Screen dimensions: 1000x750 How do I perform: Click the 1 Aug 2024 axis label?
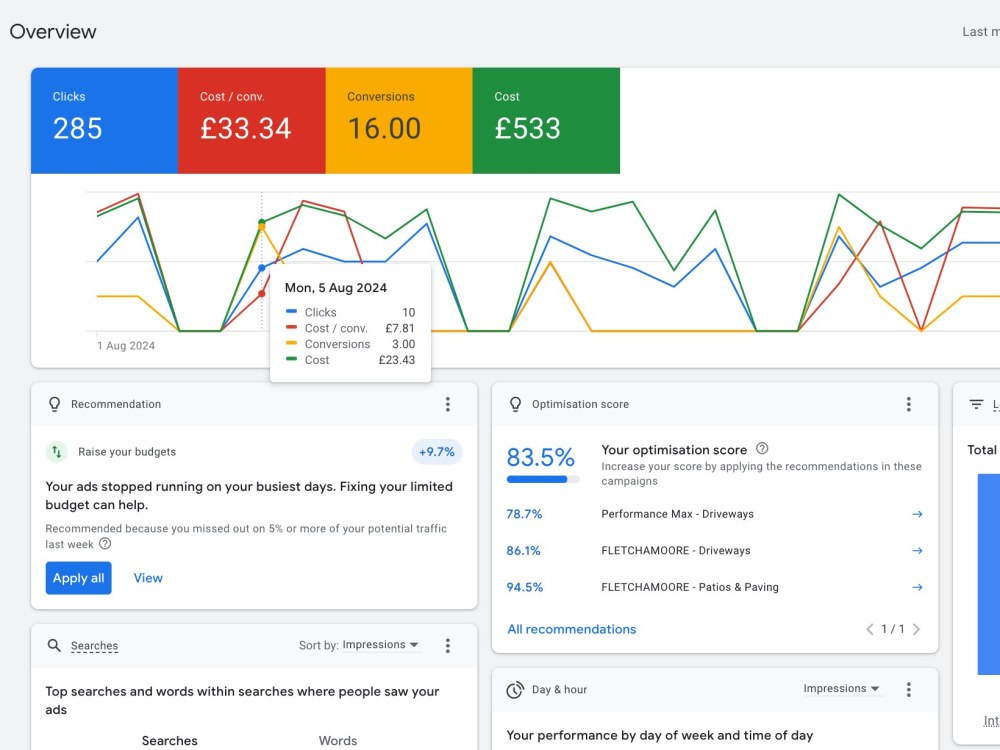pyautogui.click(x=126, y=346)
